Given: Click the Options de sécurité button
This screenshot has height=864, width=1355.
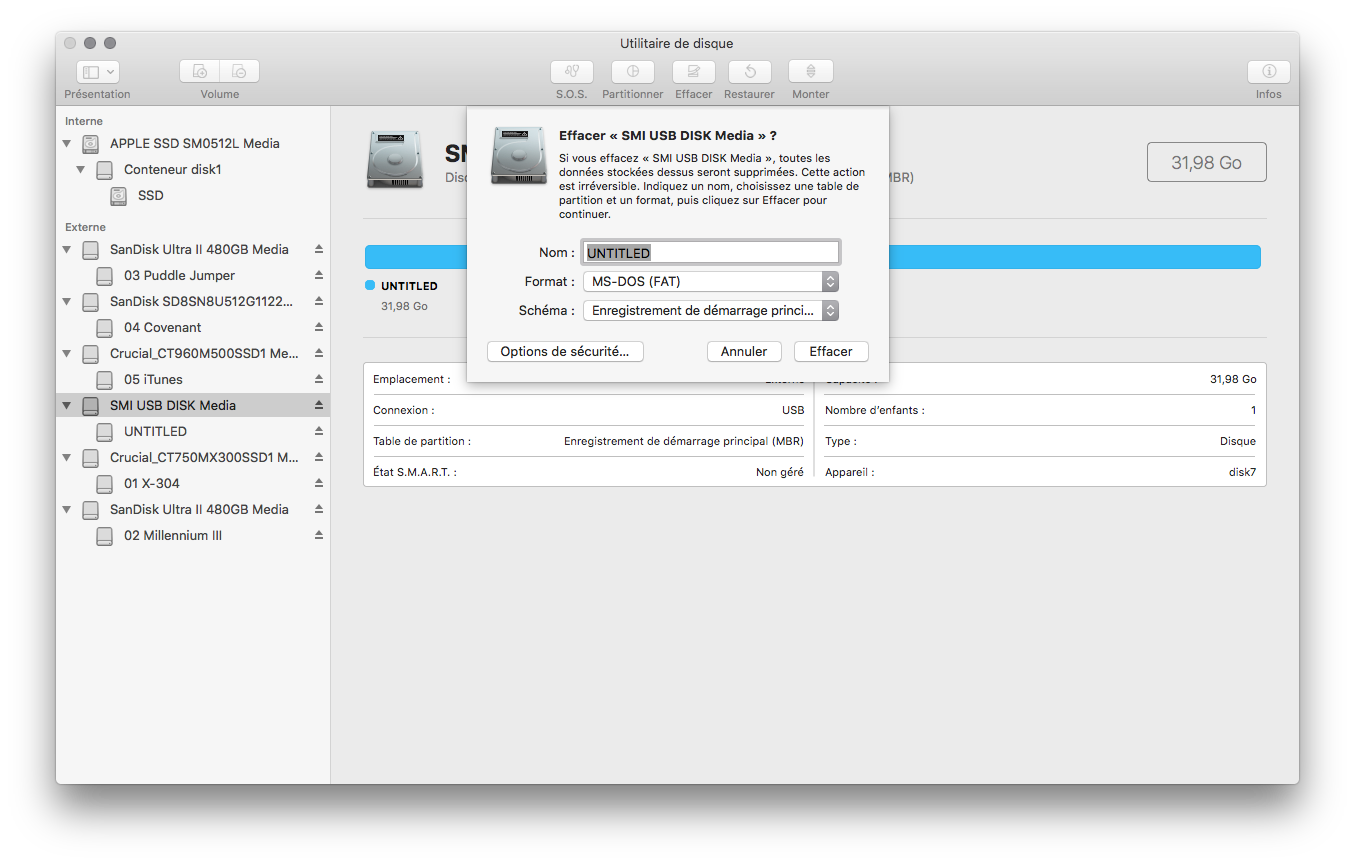Looking at the screenshot, I should point(565,352).
